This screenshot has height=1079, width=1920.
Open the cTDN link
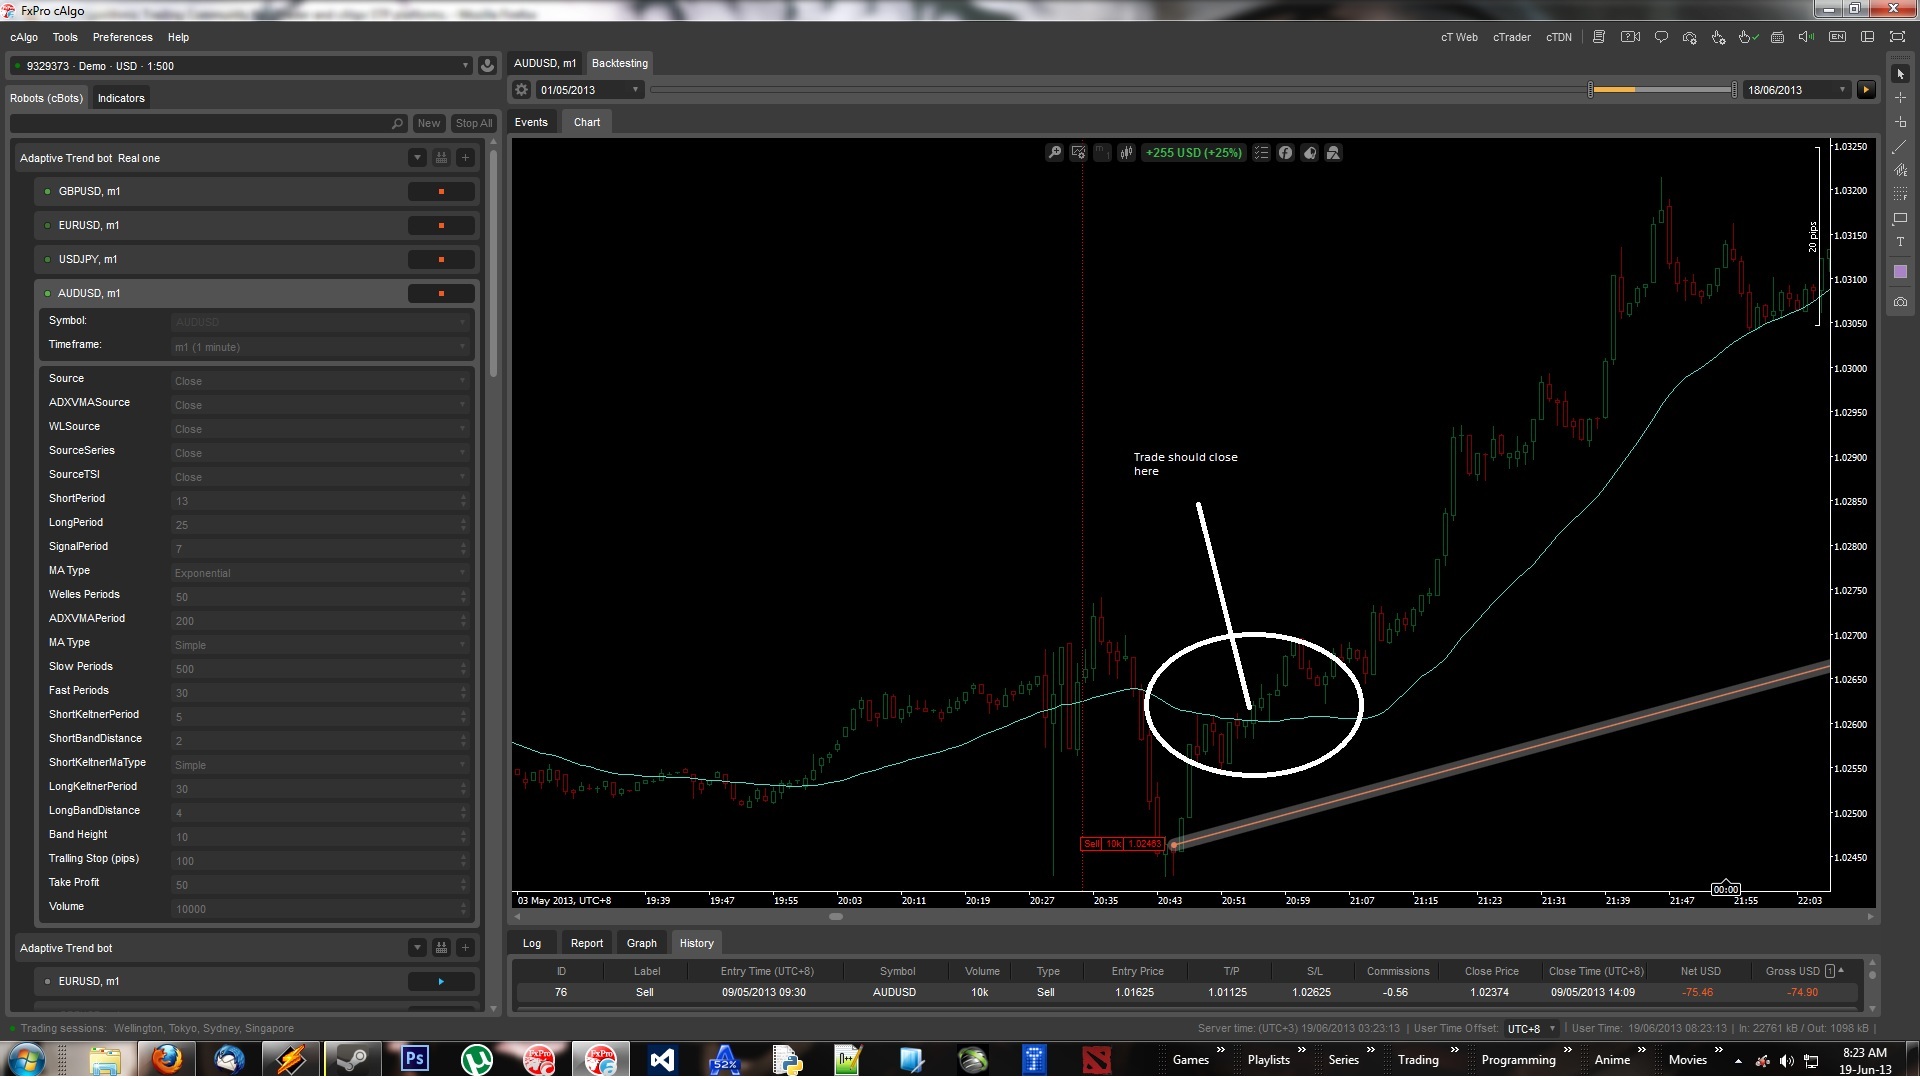pos(1559,37)
